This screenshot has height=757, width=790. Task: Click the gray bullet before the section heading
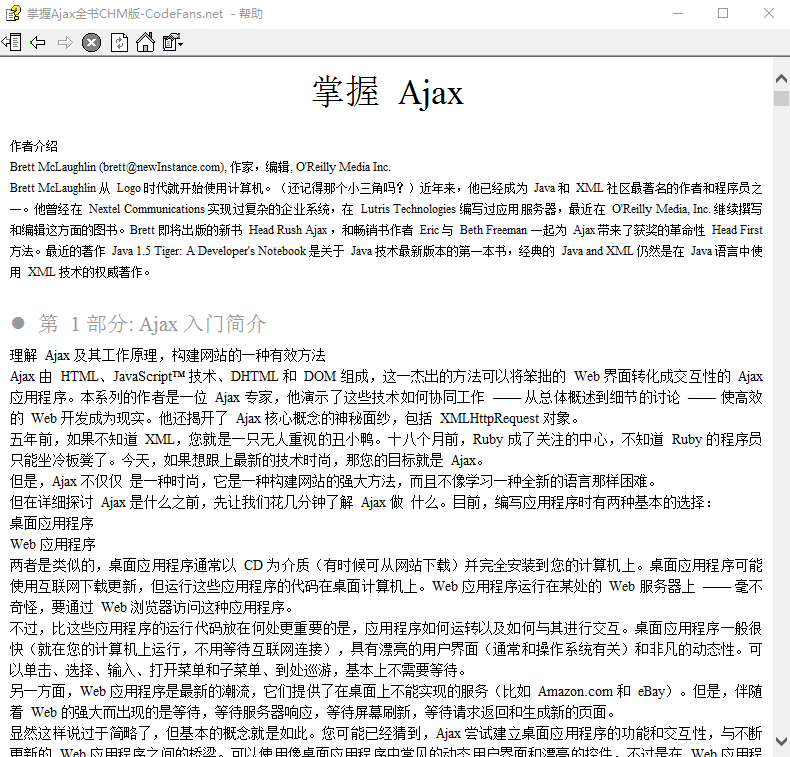click(x=18, y=324)
